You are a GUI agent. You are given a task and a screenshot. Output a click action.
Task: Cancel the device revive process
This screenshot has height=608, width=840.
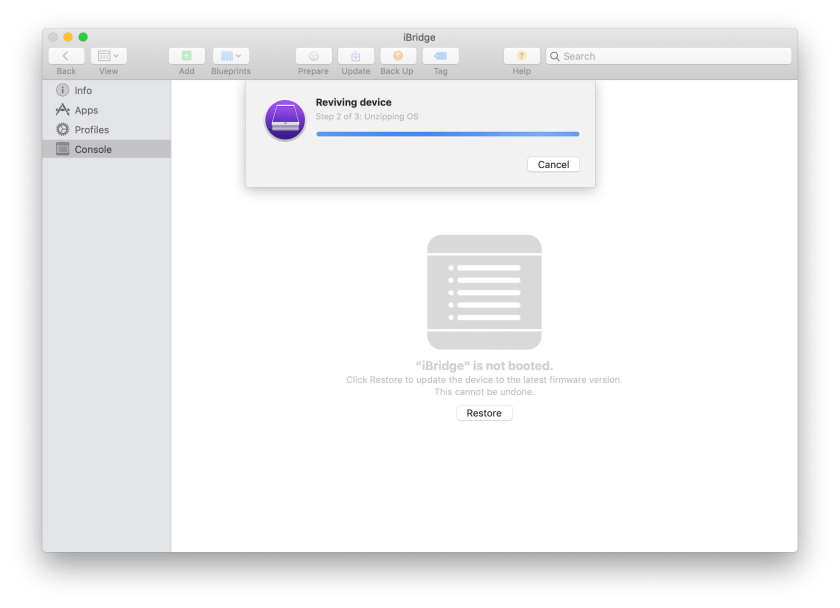tap(553, 165)
